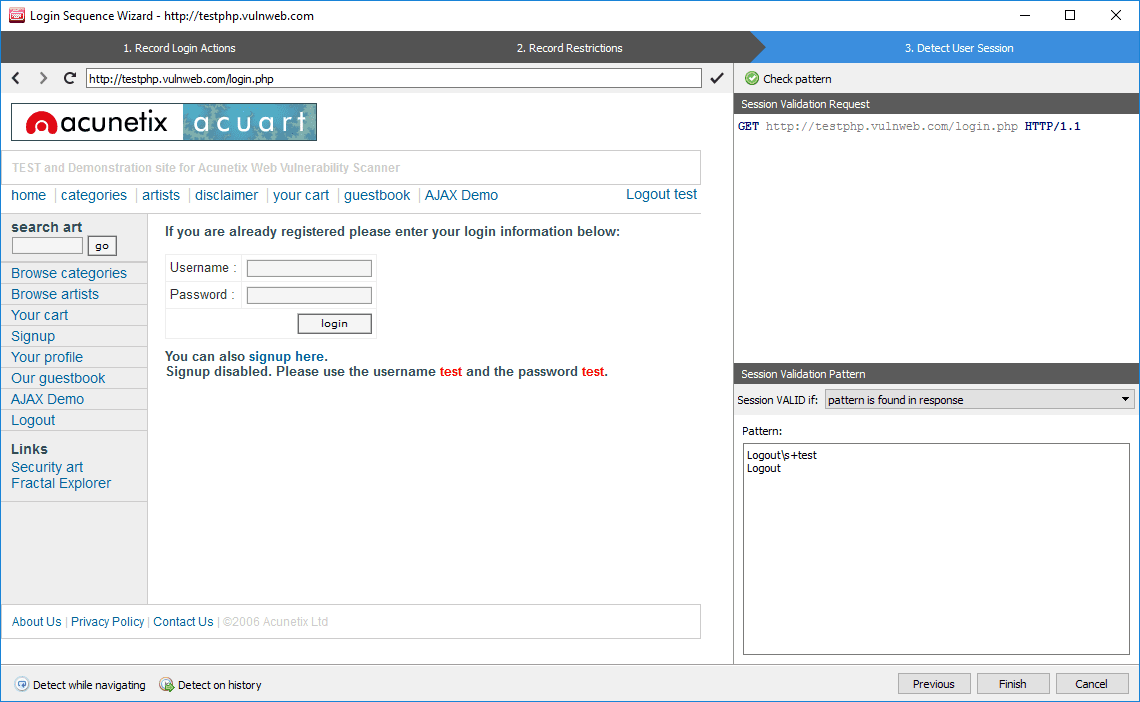The width and height of the screenshot is (1140, 702).
Task: Open the guestbook navigation link
Action: tap(377, 195)
